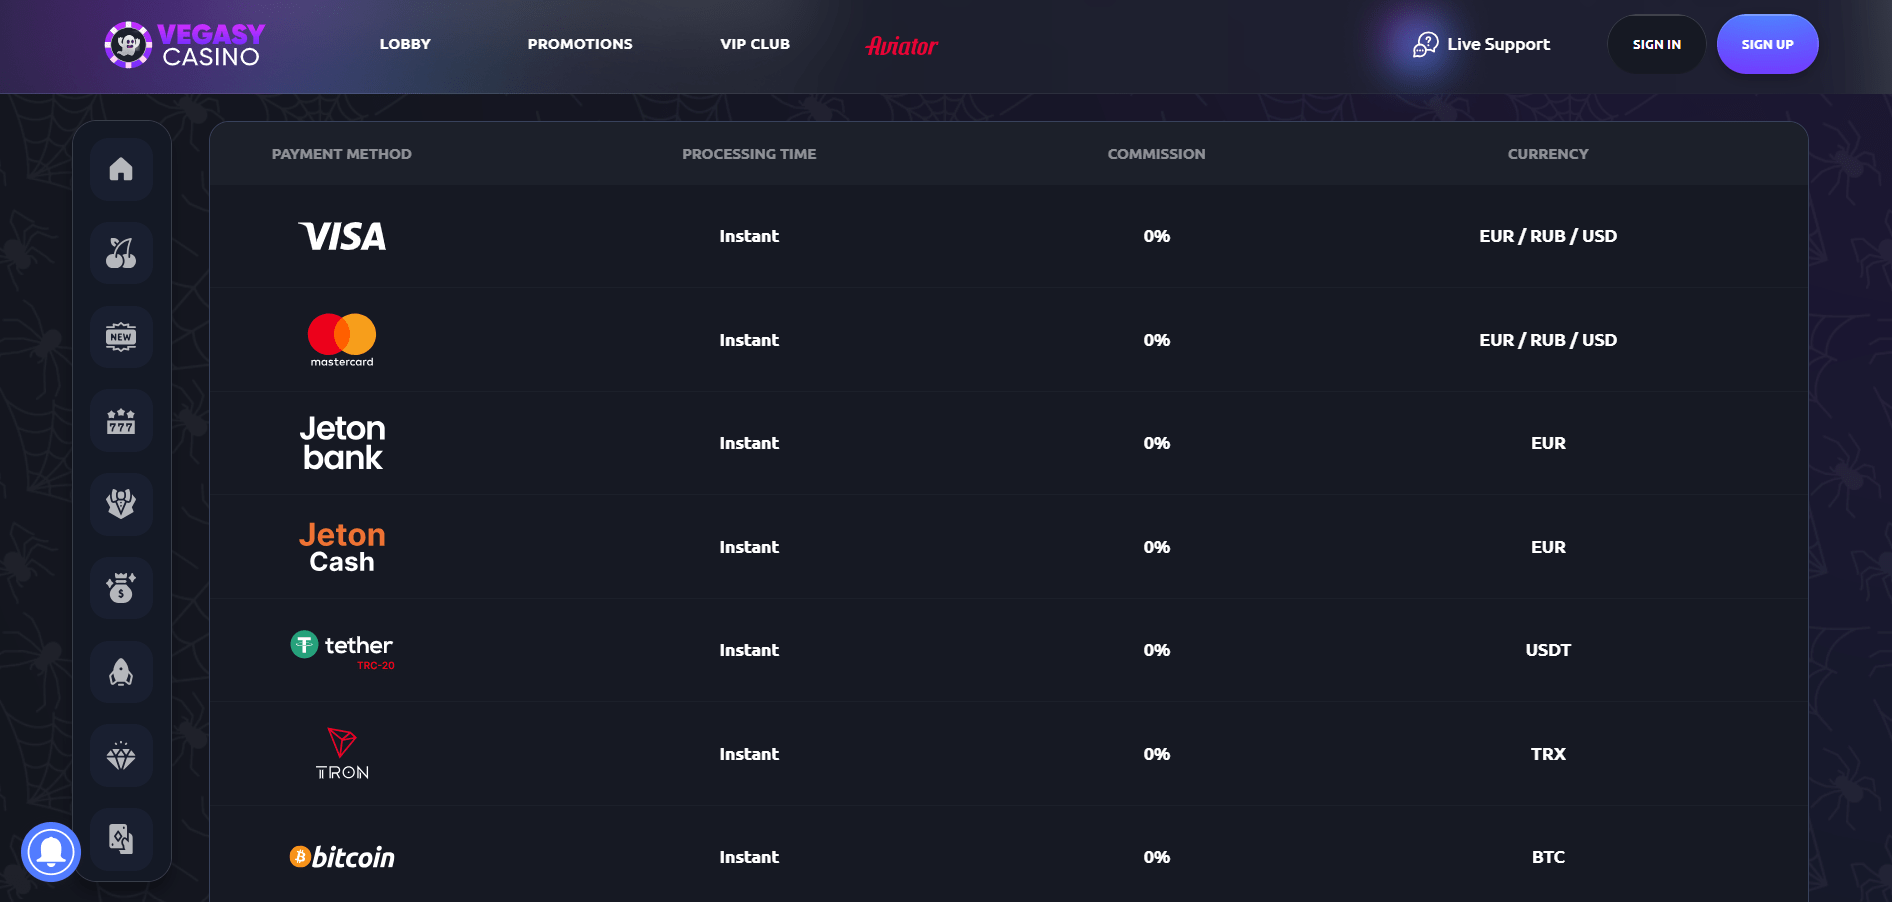The height and width of the screenshot is (902, 1892).
Task: Open the Lobby menu item
Action: click(405, 44)
